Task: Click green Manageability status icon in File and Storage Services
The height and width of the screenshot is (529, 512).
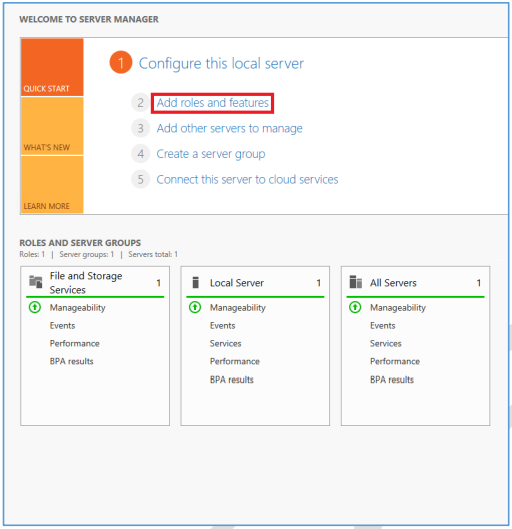Action: 35,307
